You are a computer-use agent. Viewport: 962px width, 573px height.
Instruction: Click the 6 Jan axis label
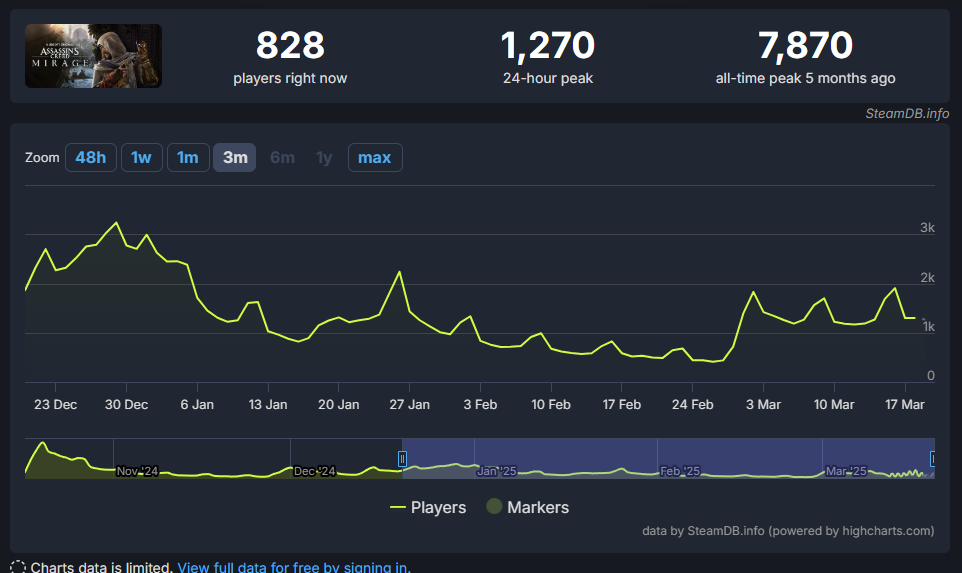197,405
